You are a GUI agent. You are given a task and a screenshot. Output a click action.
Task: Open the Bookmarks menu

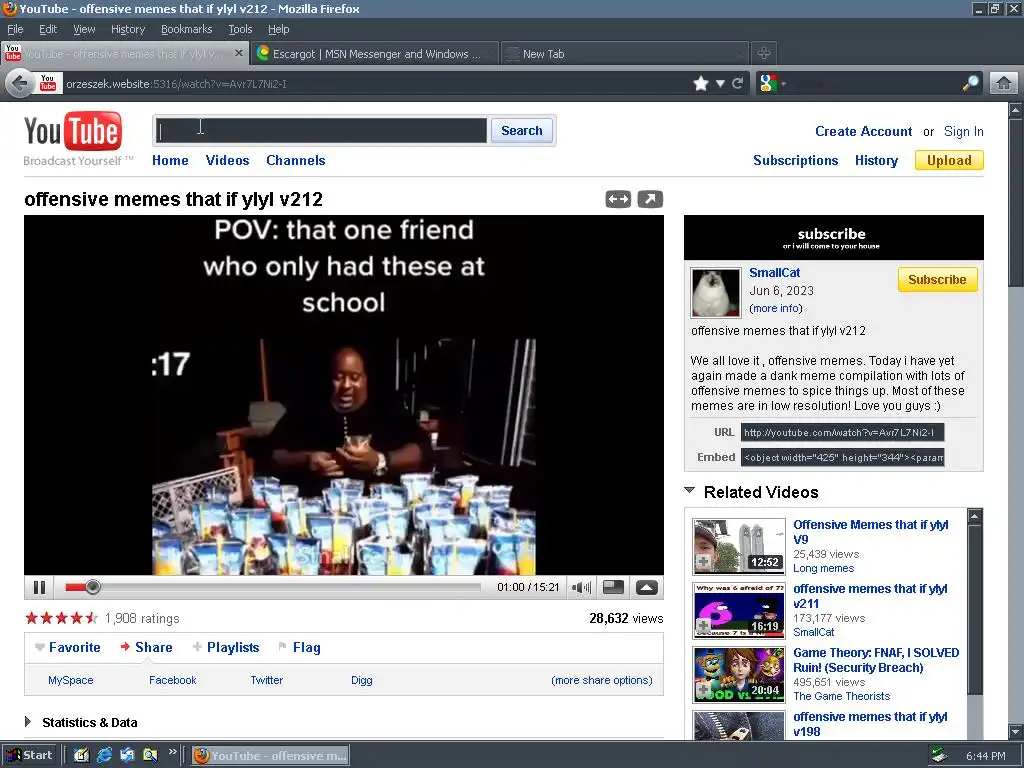[x=186, y=29]
